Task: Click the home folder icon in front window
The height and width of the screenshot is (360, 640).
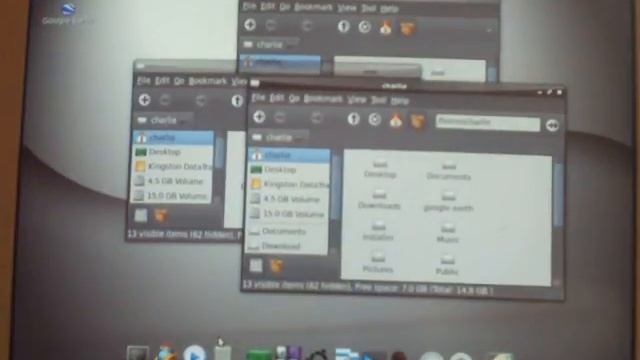Action: click(396, 121)
